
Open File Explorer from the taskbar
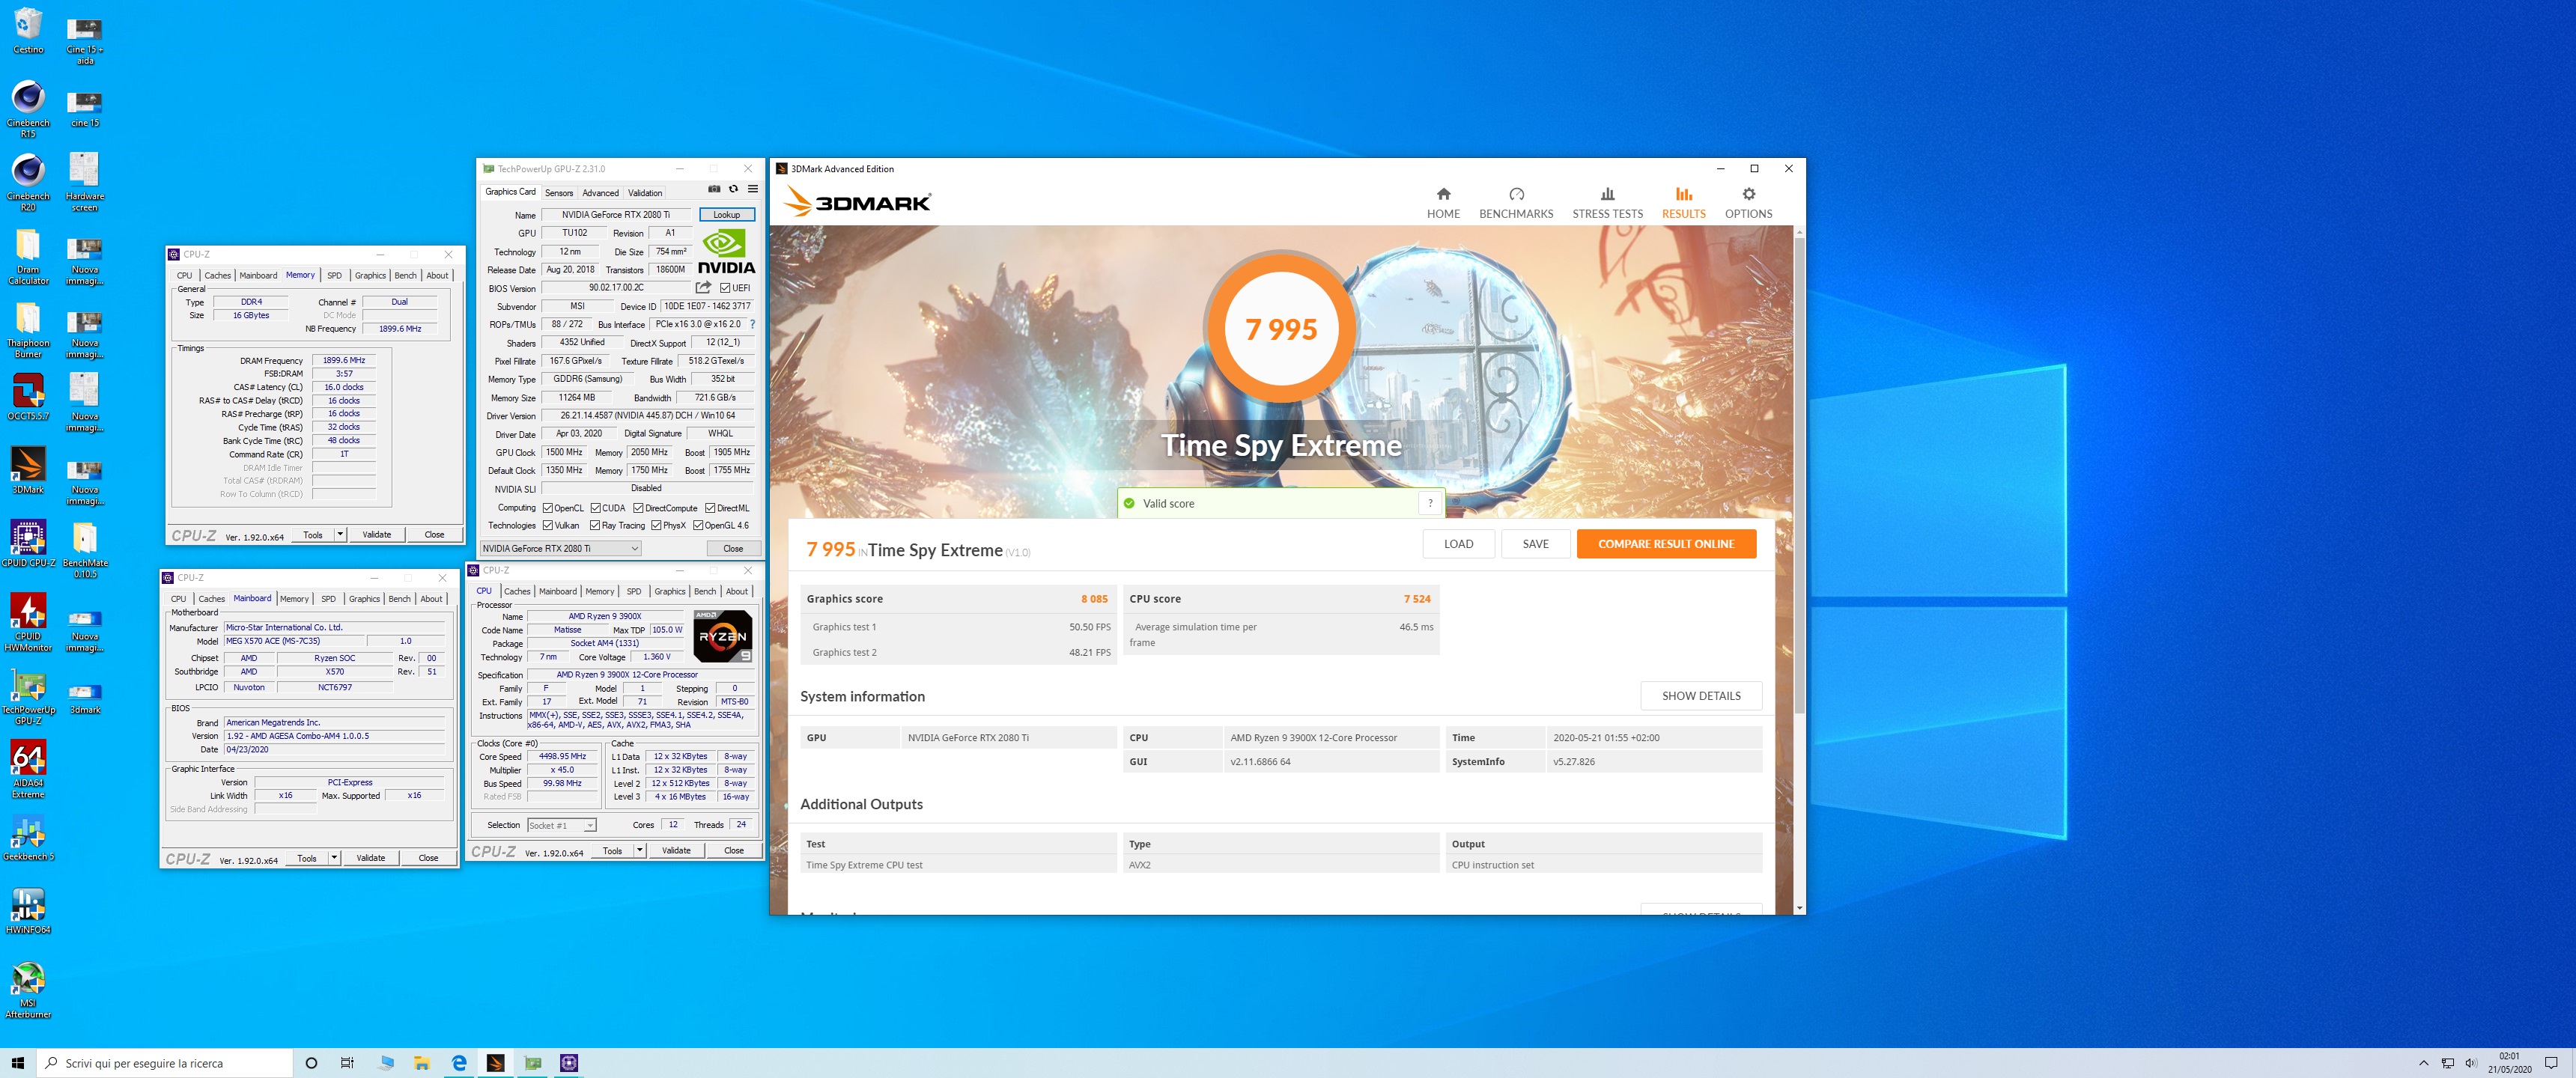[422, 1063]
